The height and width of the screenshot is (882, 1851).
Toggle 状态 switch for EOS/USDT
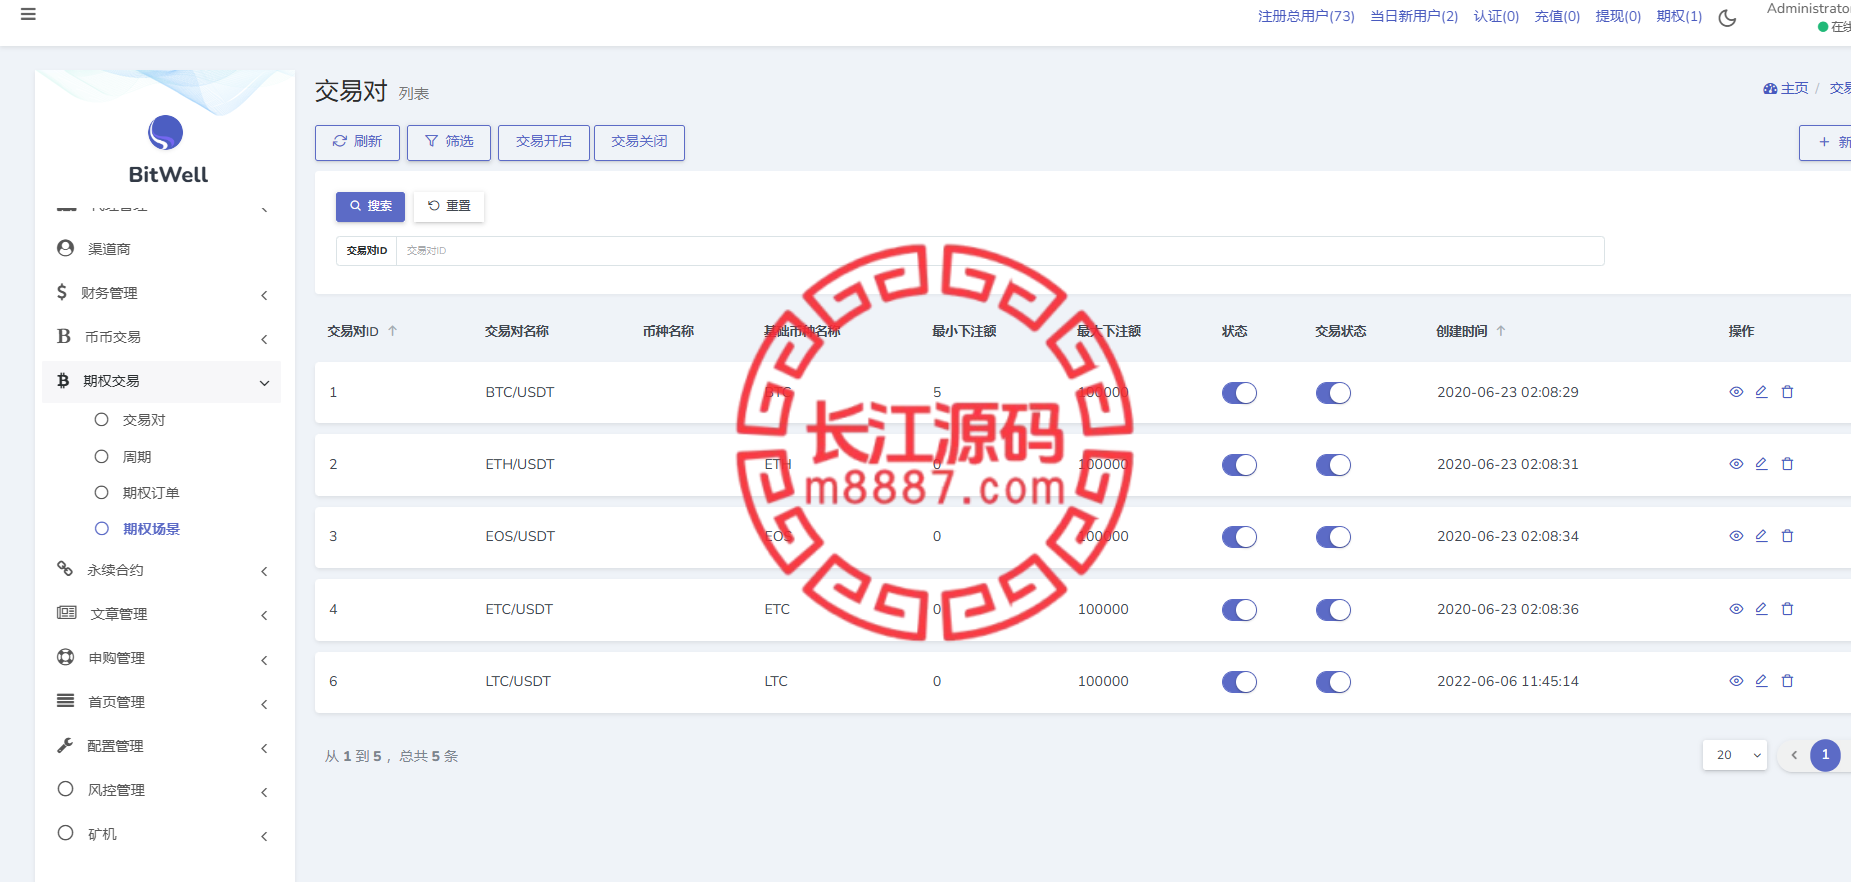coord(1239,537)
